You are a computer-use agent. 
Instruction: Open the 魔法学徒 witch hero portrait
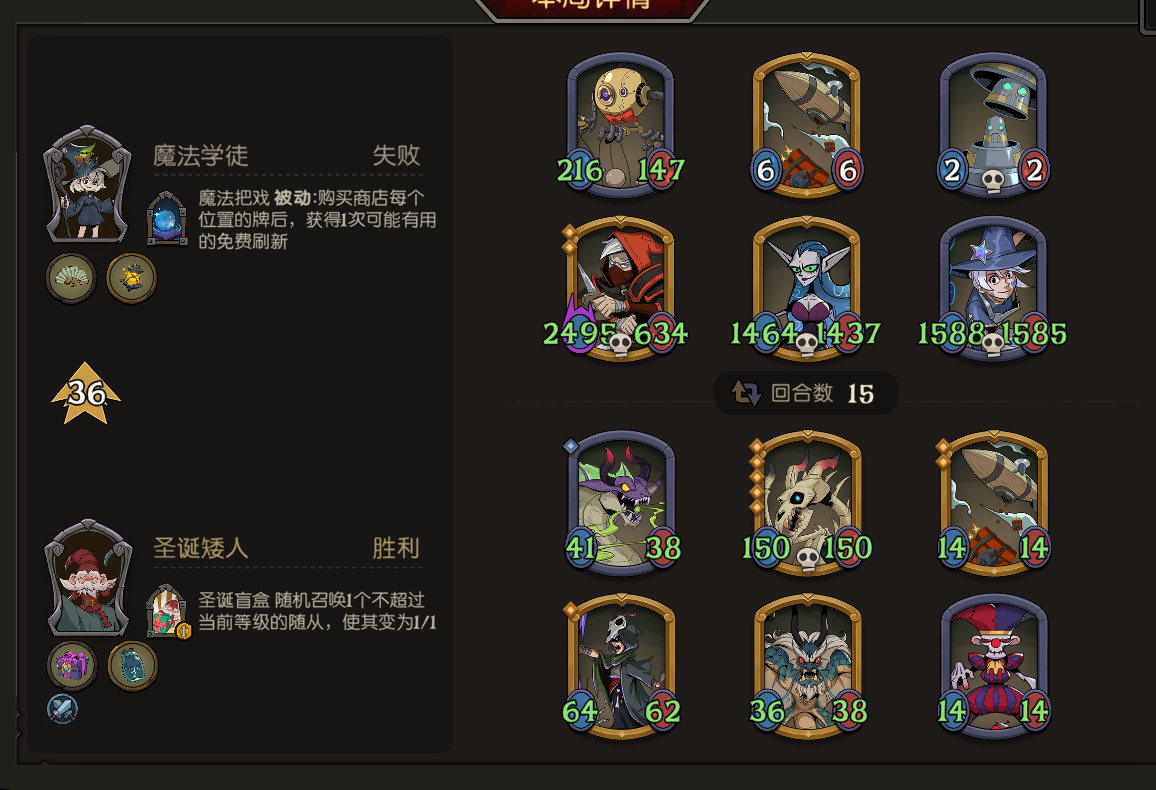pyautogui.click(x=88, y=185)
